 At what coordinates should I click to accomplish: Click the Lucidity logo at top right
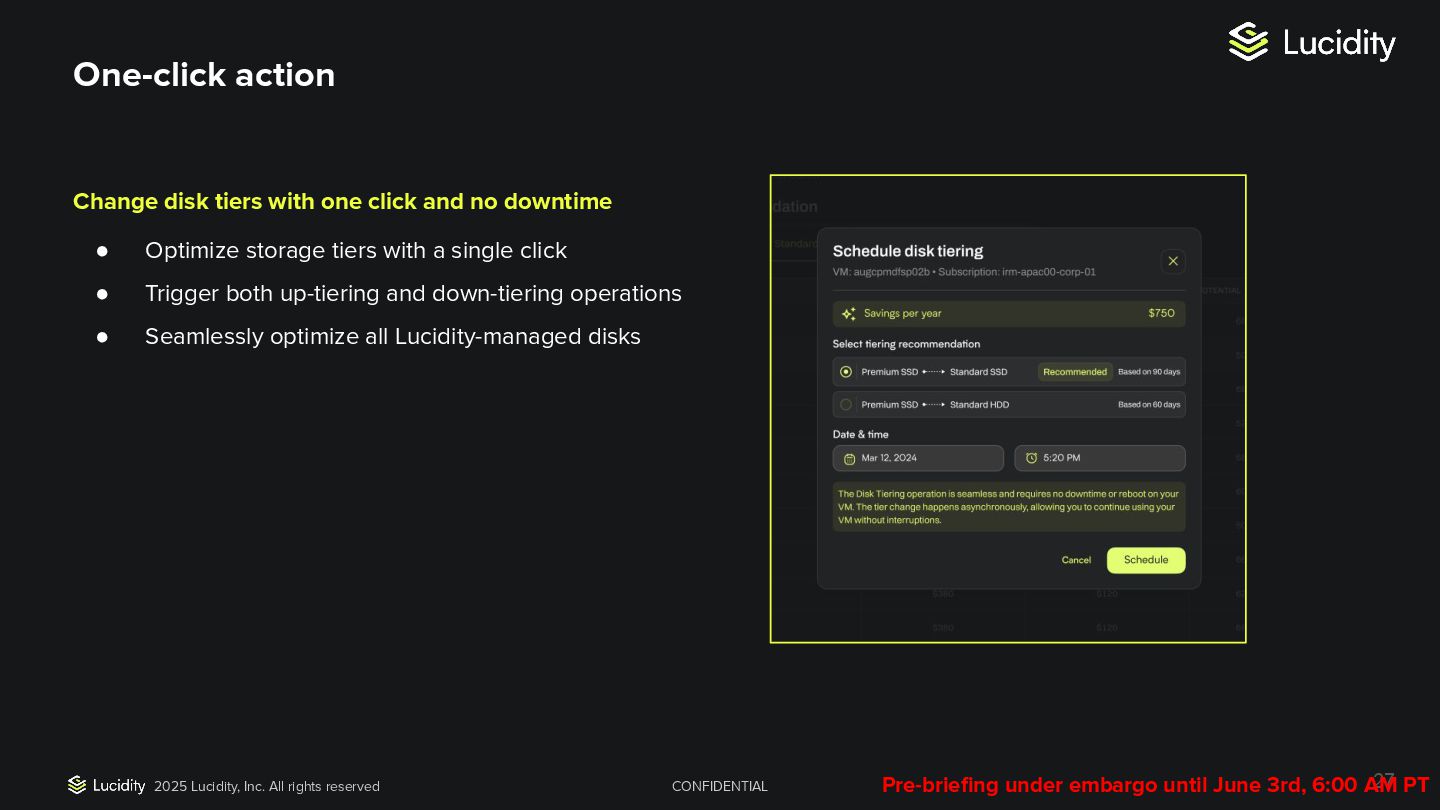click(x=1312, y=42)
